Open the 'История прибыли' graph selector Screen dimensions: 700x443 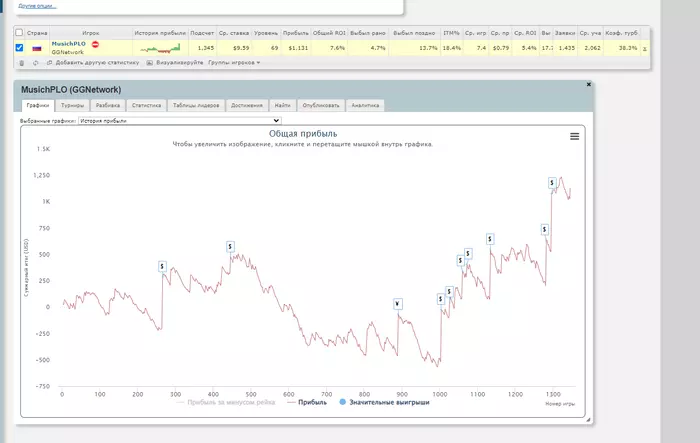[179, 121]
